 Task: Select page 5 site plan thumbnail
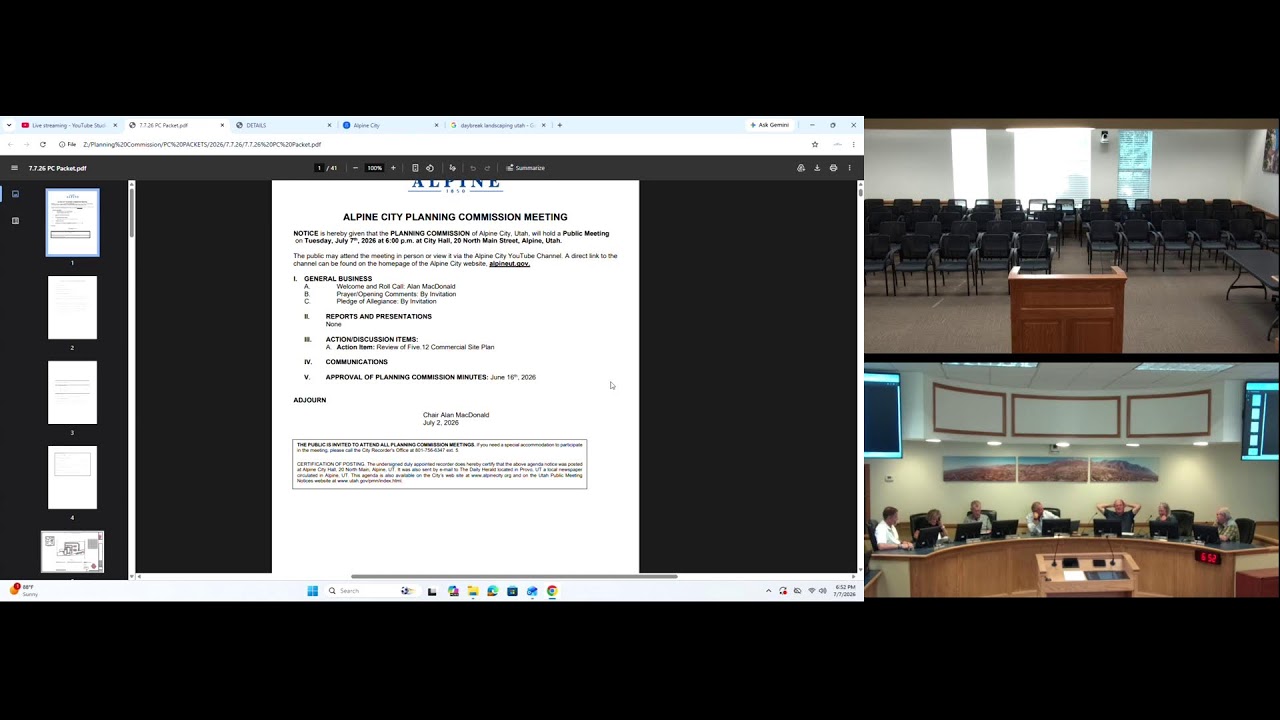pyautogui.click(x=72, y=552)
